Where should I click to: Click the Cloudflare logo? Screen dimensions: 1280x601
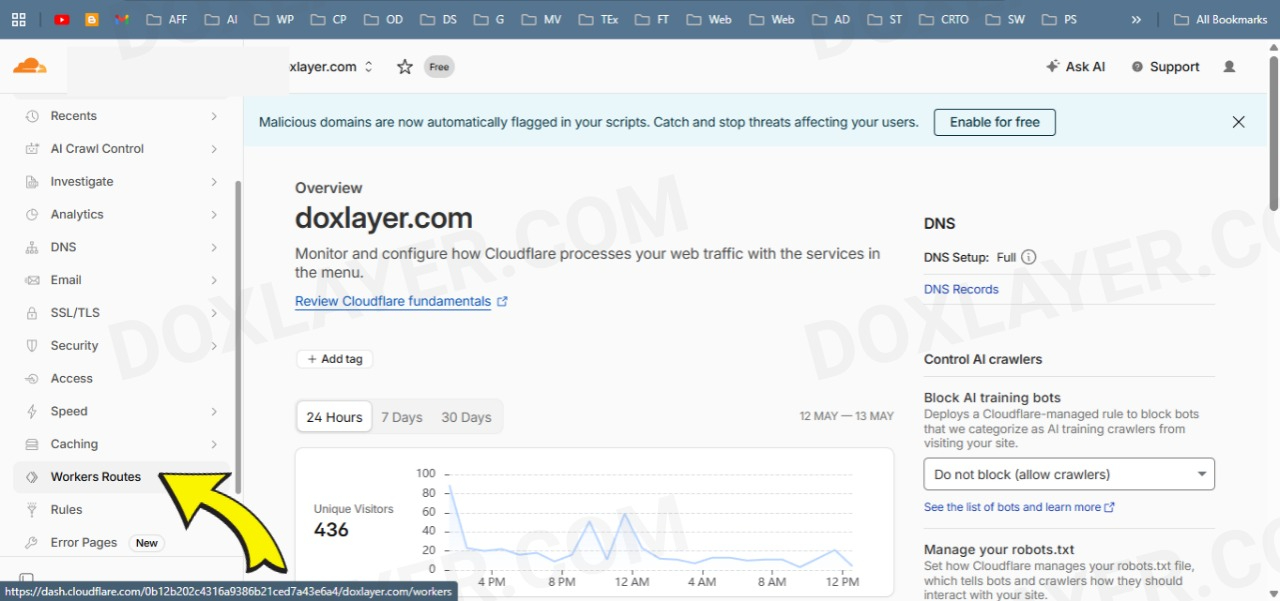[x=30, y=66]
